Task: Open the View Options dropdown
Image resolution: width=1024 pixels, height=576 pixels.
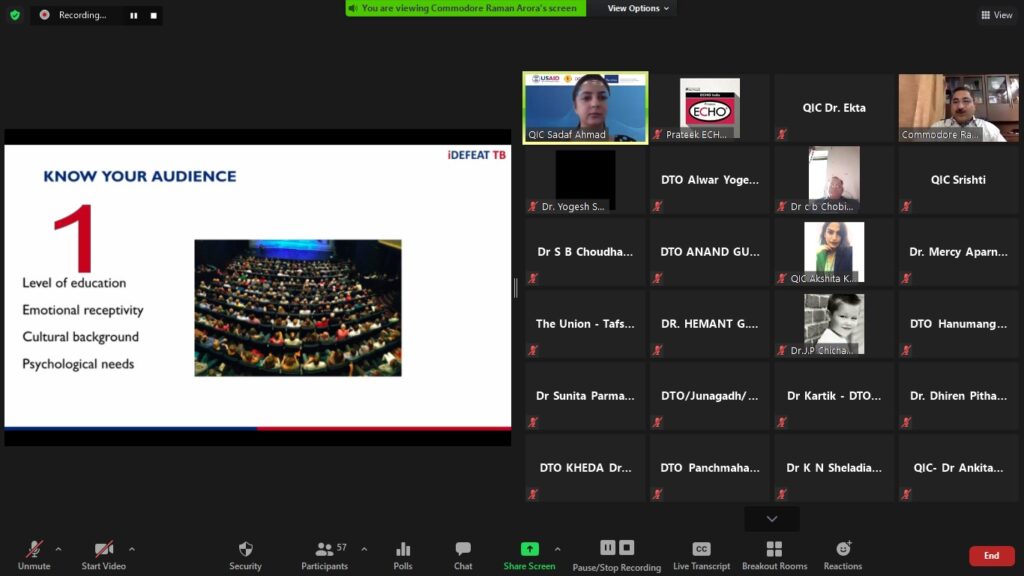Action: [639, 8]
